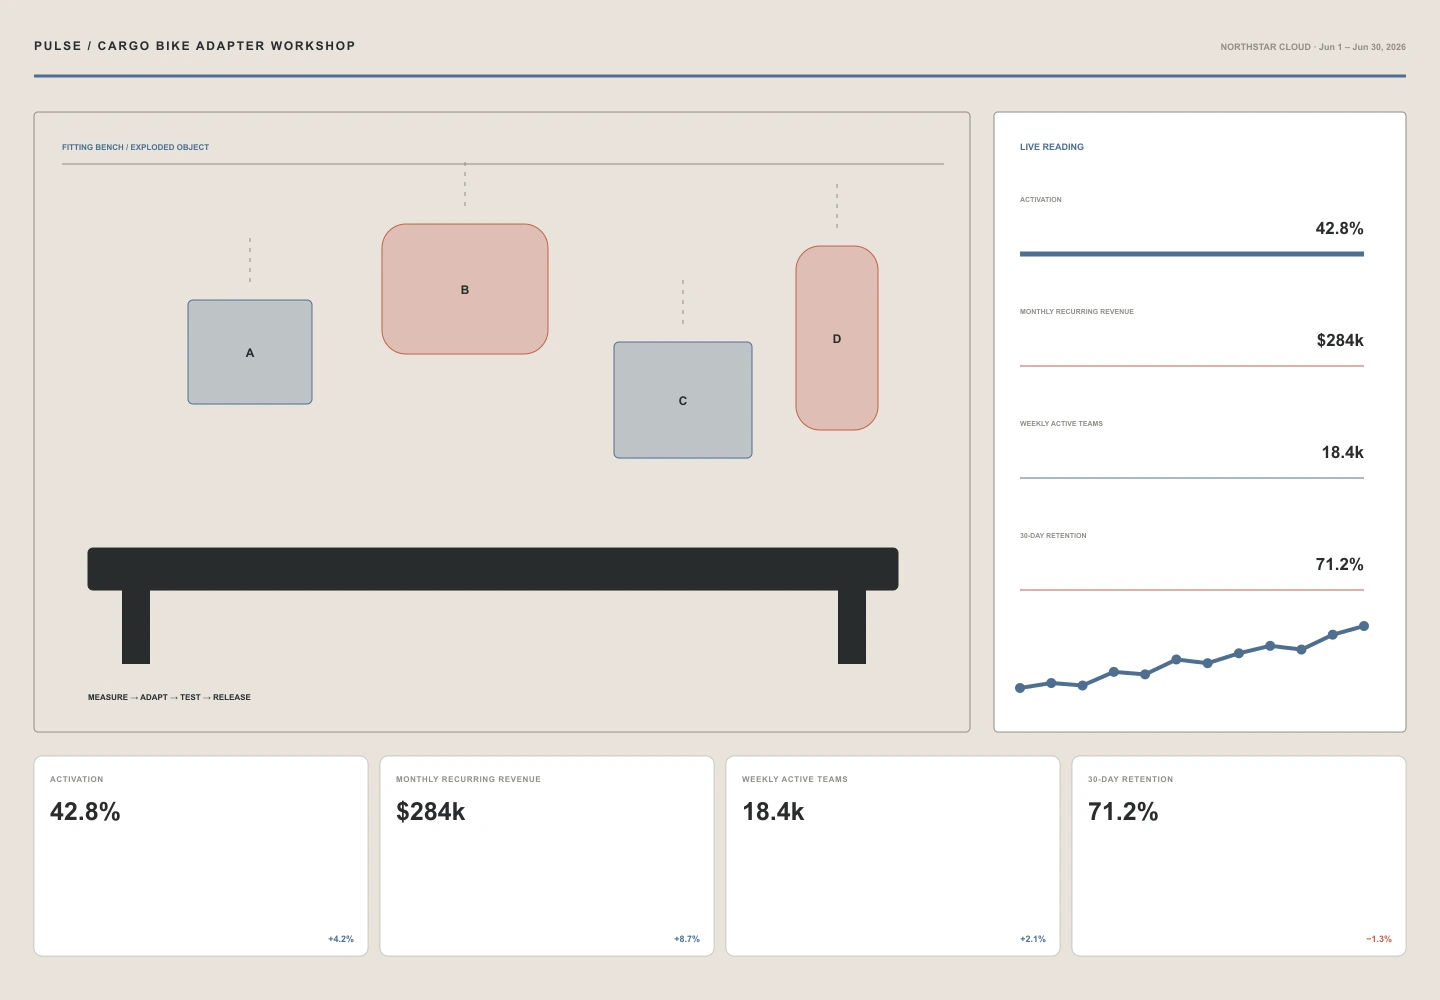
Task: Open the Activation summary card
Action: click(201, 856)
